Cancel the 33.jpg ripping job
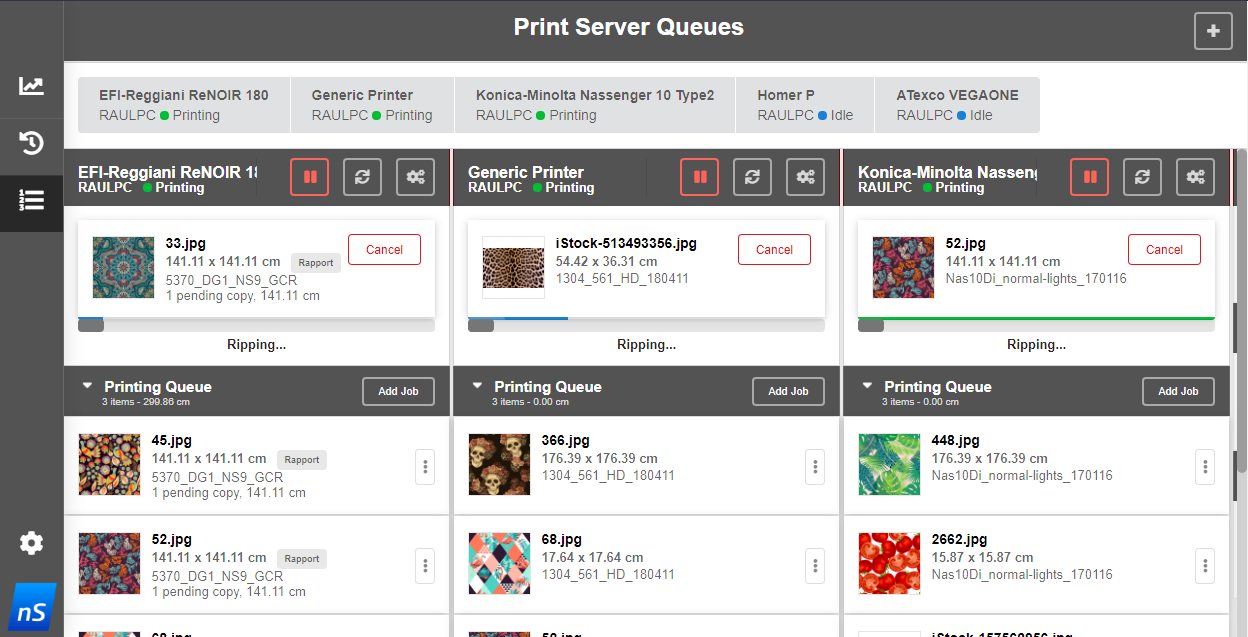This screenshot has height=637, width=1248. pyautogui.click(x=384, y=250)
